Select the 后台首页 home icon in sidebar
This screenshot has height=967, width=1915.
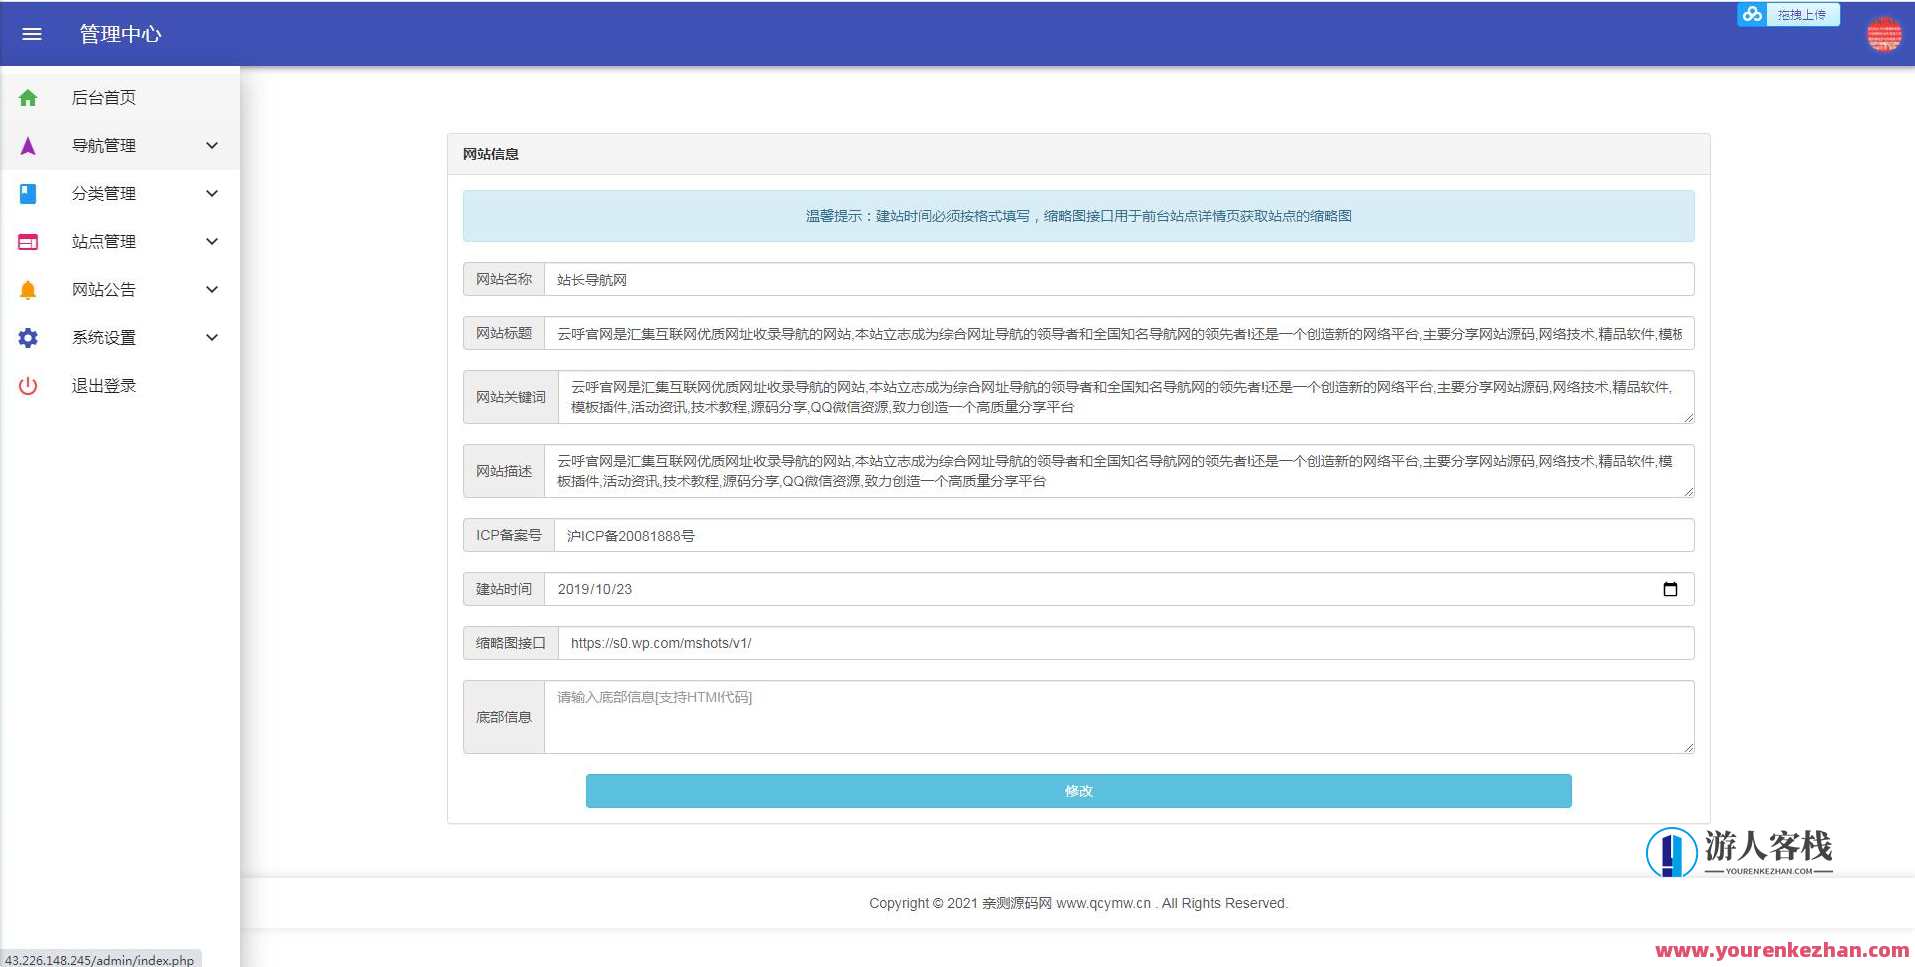tap(27, 97)
